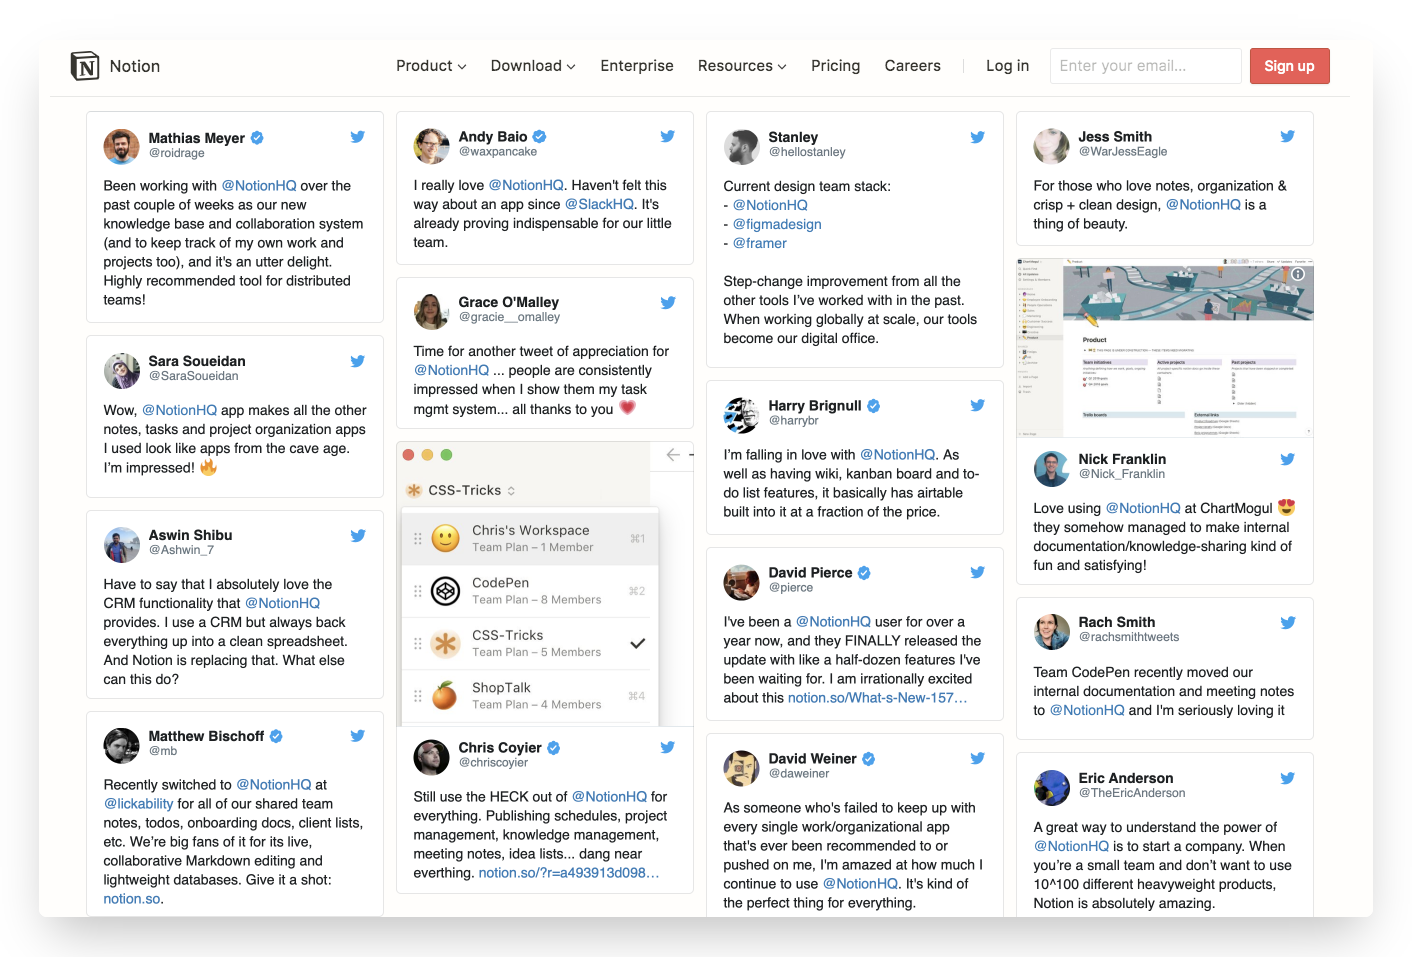Open the @lickability mention link
Image resolution: width=1412 pixels, height=957 pixels.
pos(138,804)
